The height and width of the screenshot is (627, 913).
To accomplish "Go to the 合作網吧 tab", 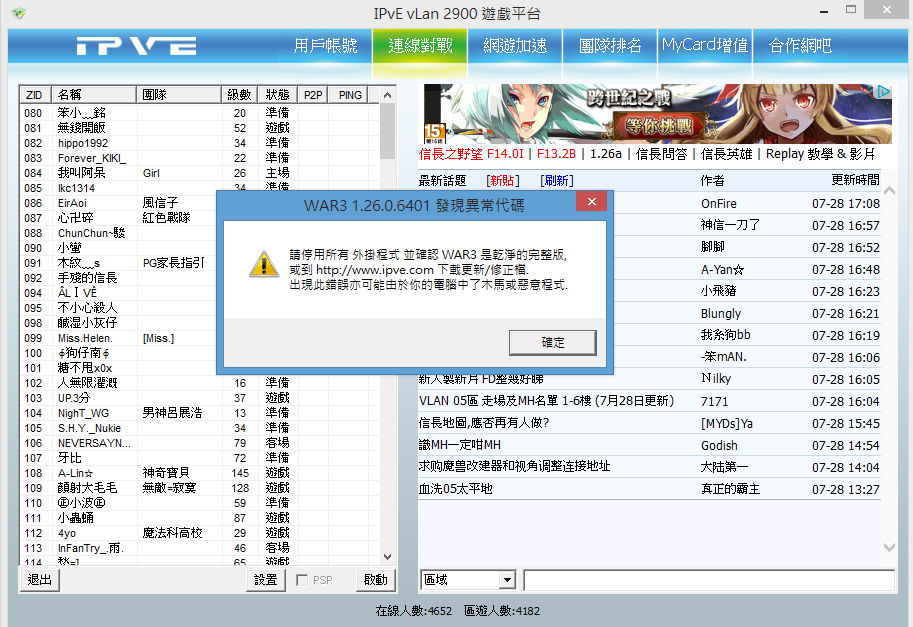I will [x=799, y=45].
